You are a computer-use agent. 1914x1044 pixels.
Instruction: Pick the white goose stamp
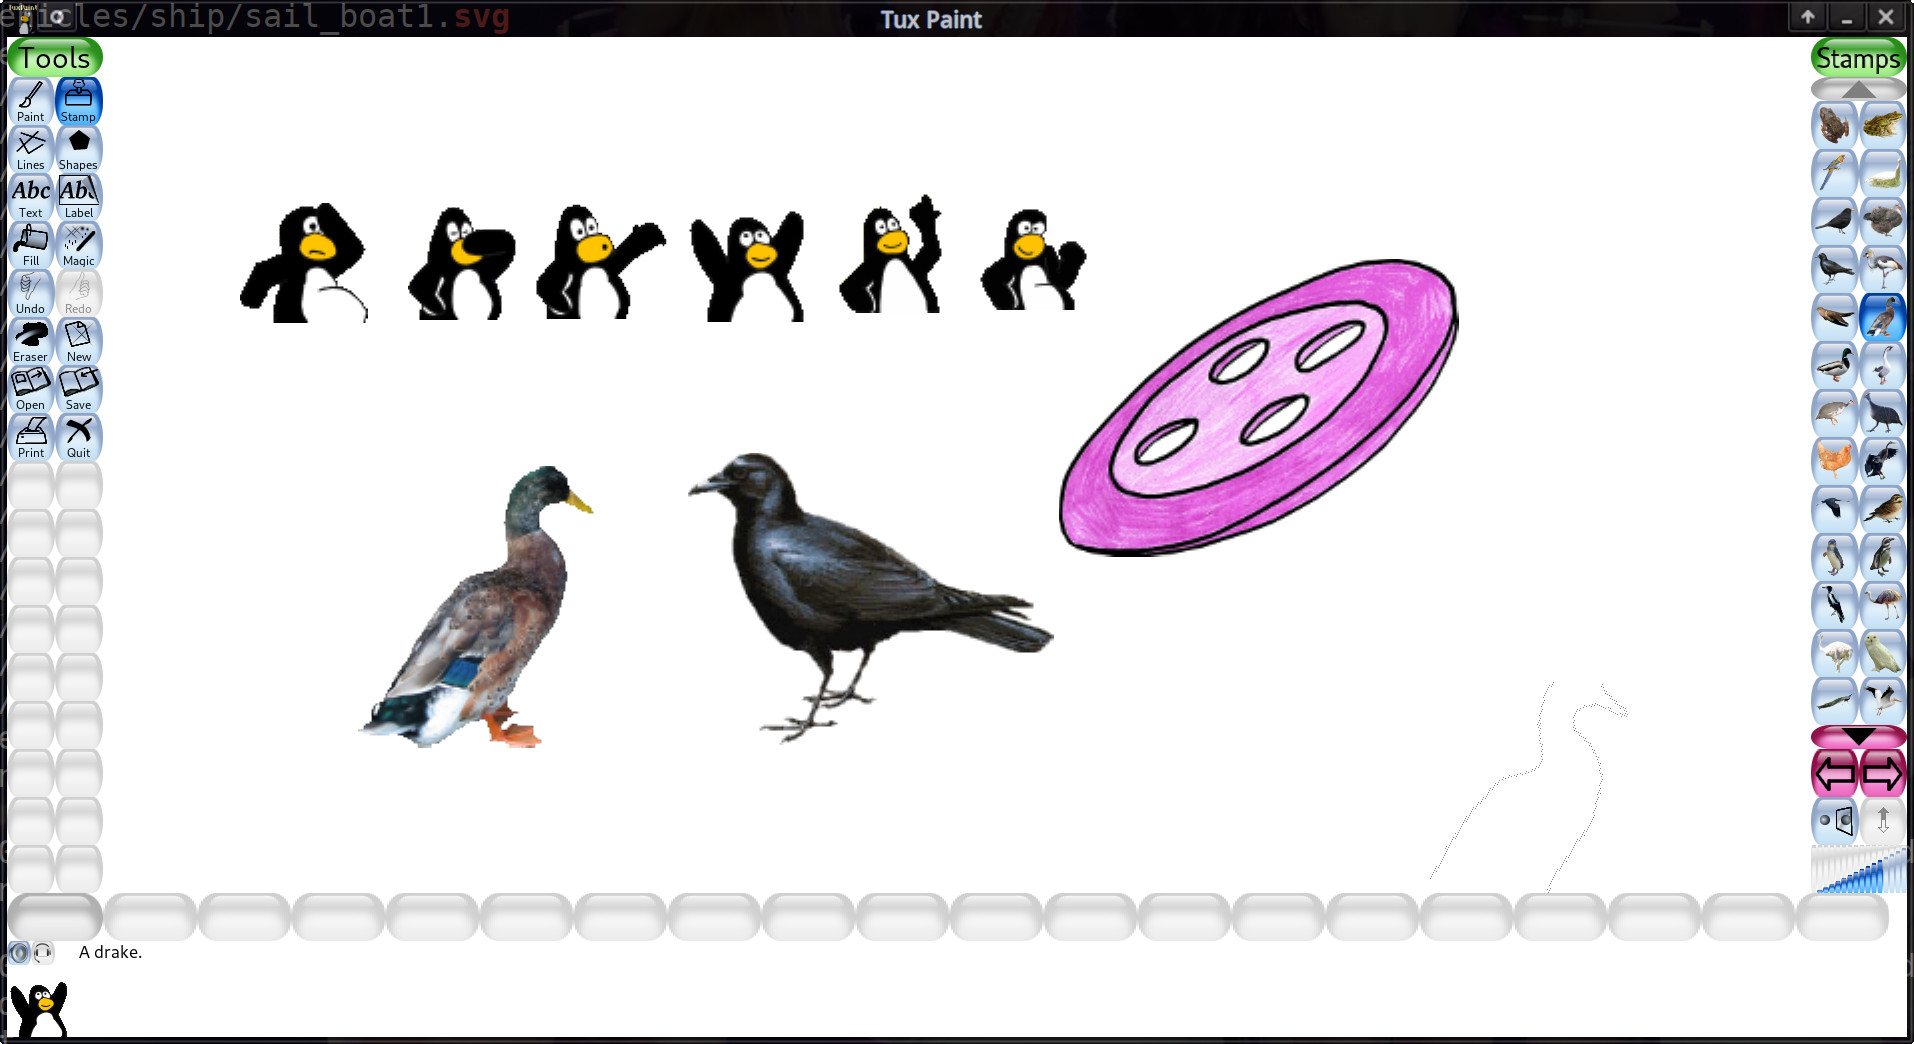pos(1883,366)
